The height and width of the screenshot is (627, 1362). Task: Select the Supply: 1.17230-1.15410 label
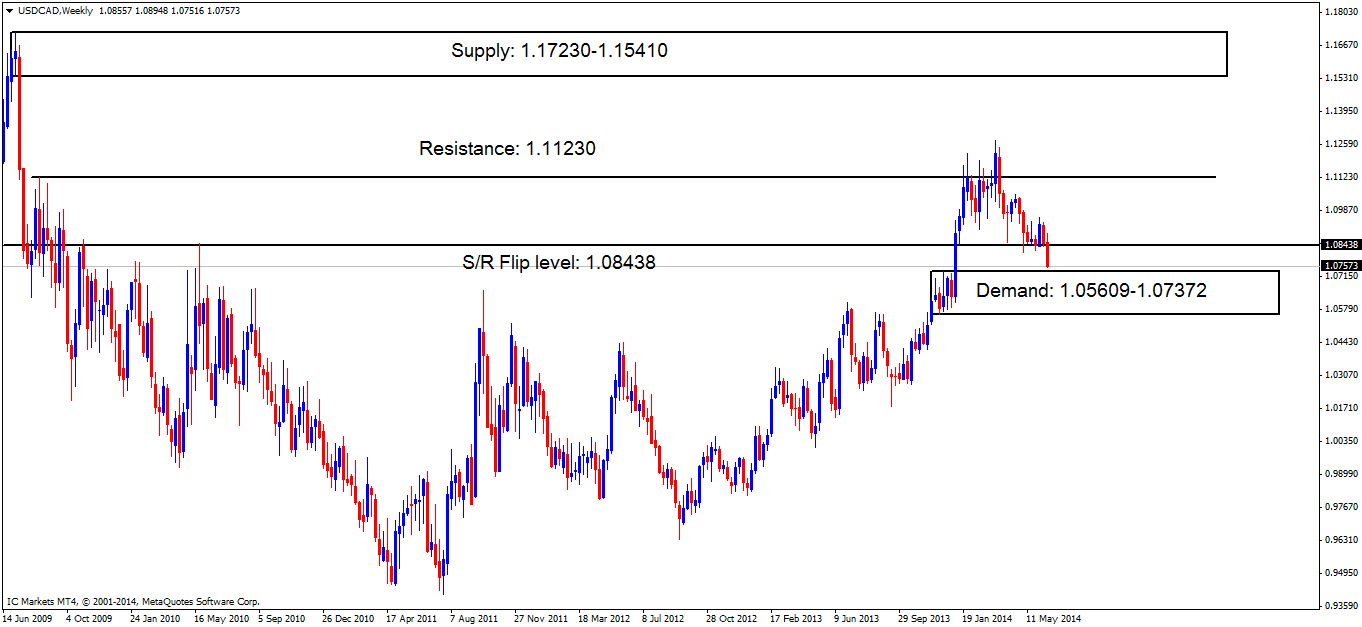(559, 51)
